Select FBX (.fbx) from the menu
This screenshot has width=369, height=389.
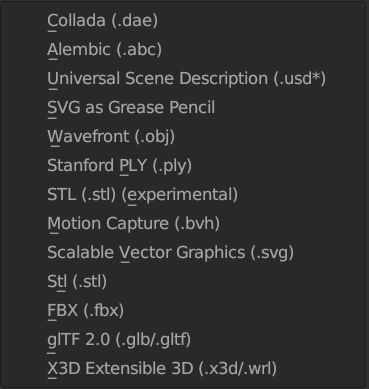[x=183, y=311]
